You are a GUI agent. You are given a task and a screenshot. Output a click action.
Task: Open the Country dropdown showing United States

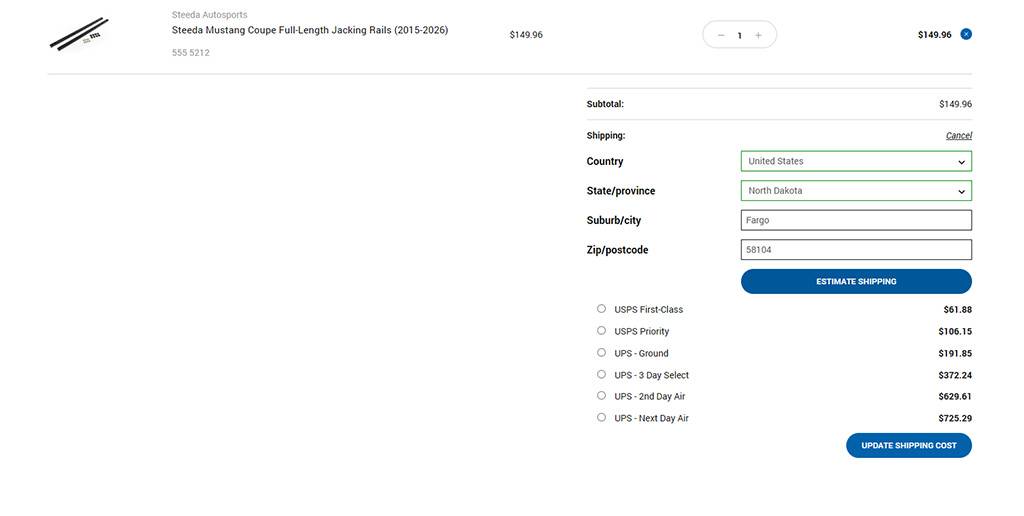point(856,161)
